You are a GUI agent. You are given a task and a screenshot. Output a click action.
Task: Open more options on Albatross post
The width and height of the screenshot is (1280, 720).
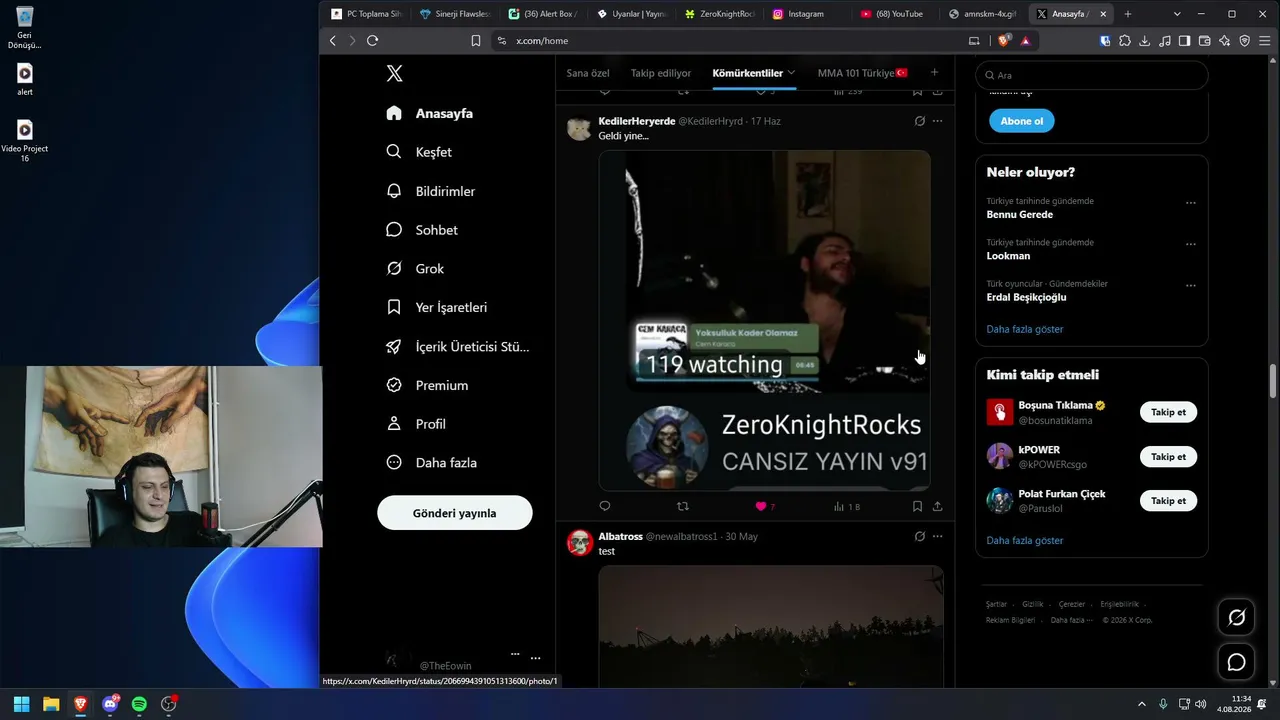coord(937,536)
